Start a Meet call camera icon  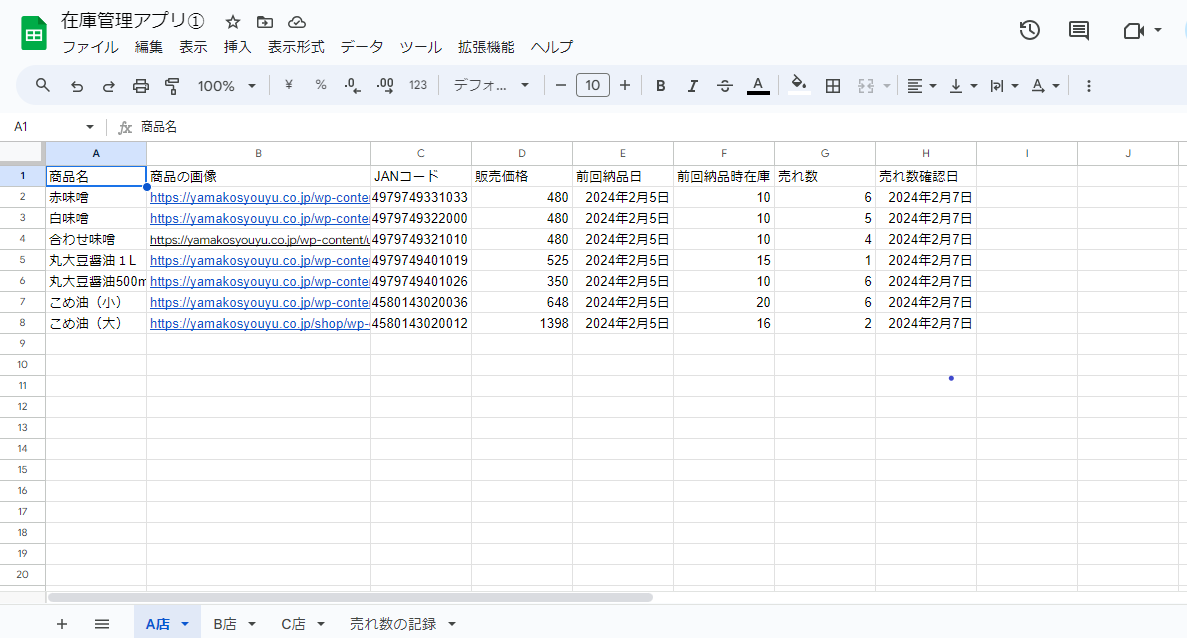[1133, 30]
